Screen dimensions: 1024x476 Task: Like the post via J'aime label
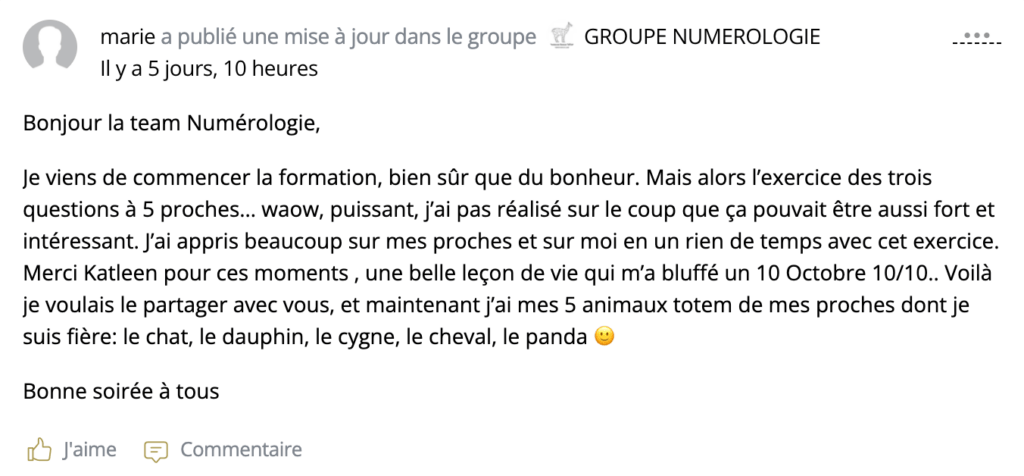pyautogui.click(x=89, y=450)
